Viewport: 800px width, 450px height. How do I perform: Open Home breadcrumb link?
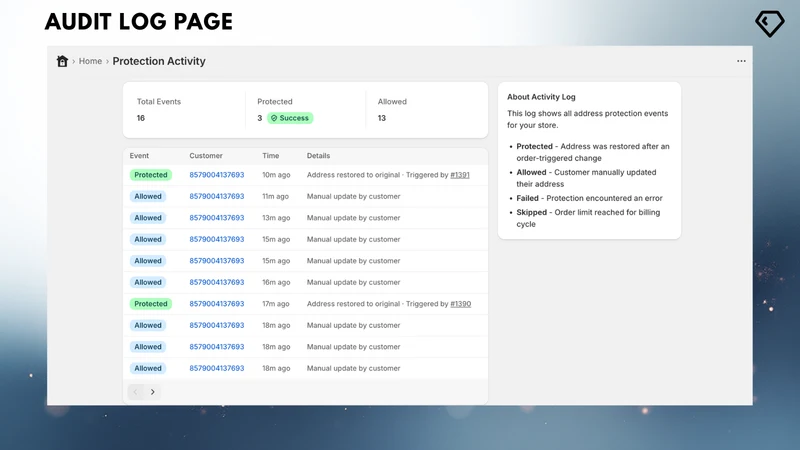point(90,61)
